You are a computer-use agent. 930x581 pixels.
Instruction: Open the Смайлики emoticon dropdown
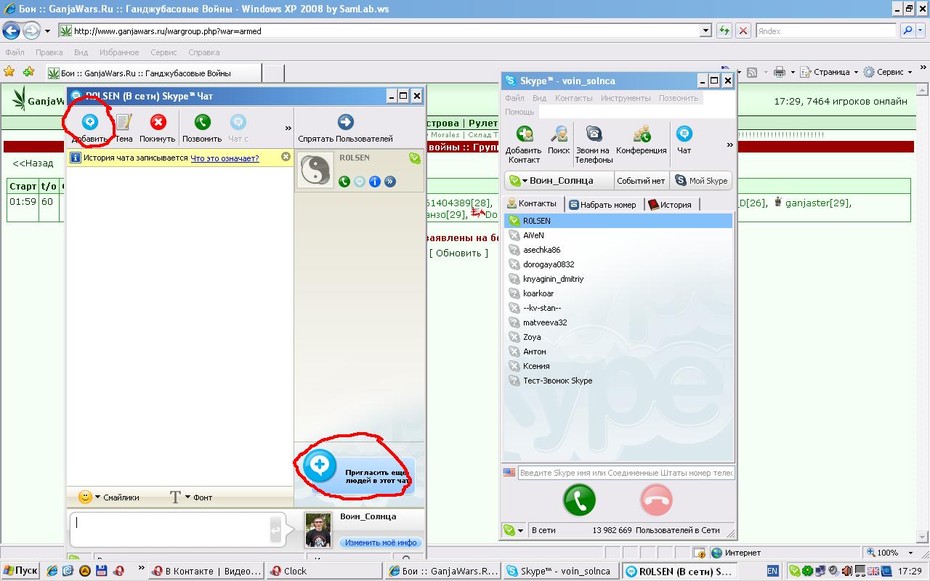click(x=109, y=497)
